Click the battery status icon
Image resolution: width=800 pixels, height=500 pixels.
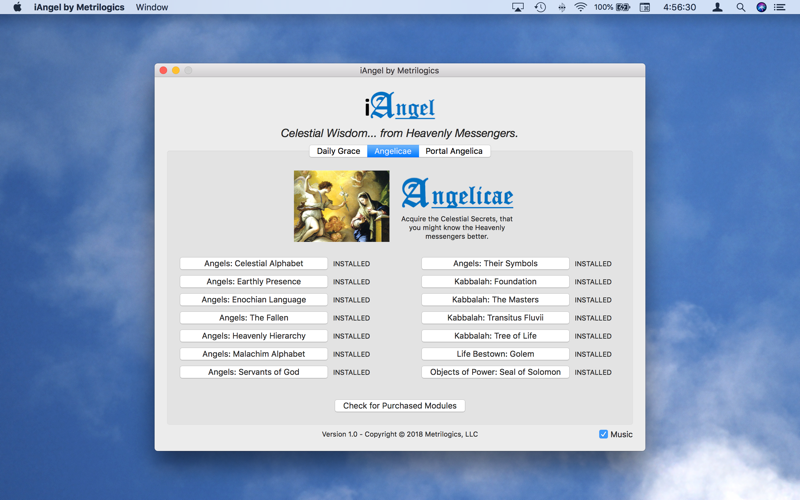pyautogui.click(x=623, y=7)
